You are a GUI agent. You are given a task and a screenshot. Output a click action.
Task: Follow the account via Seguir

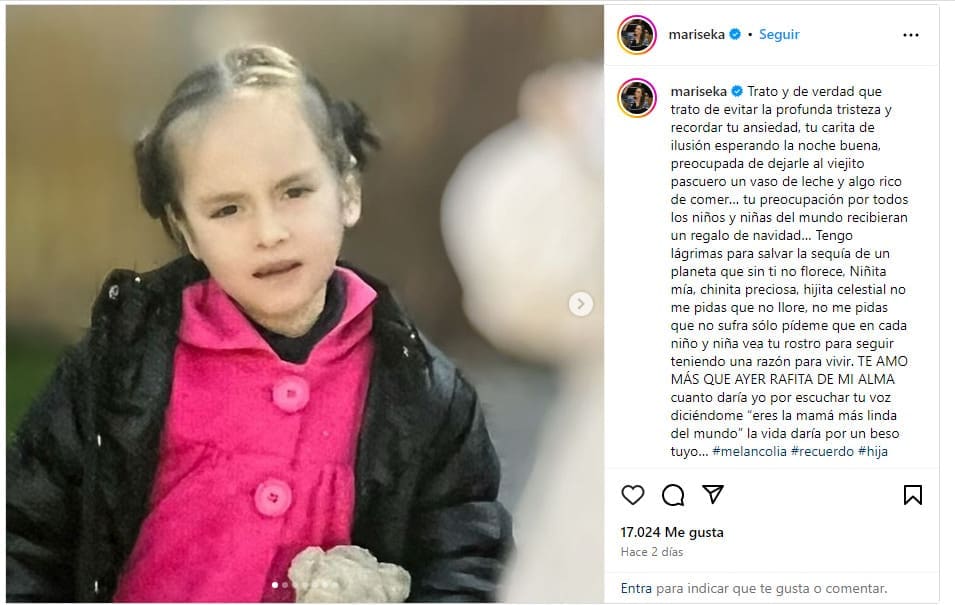779,35
